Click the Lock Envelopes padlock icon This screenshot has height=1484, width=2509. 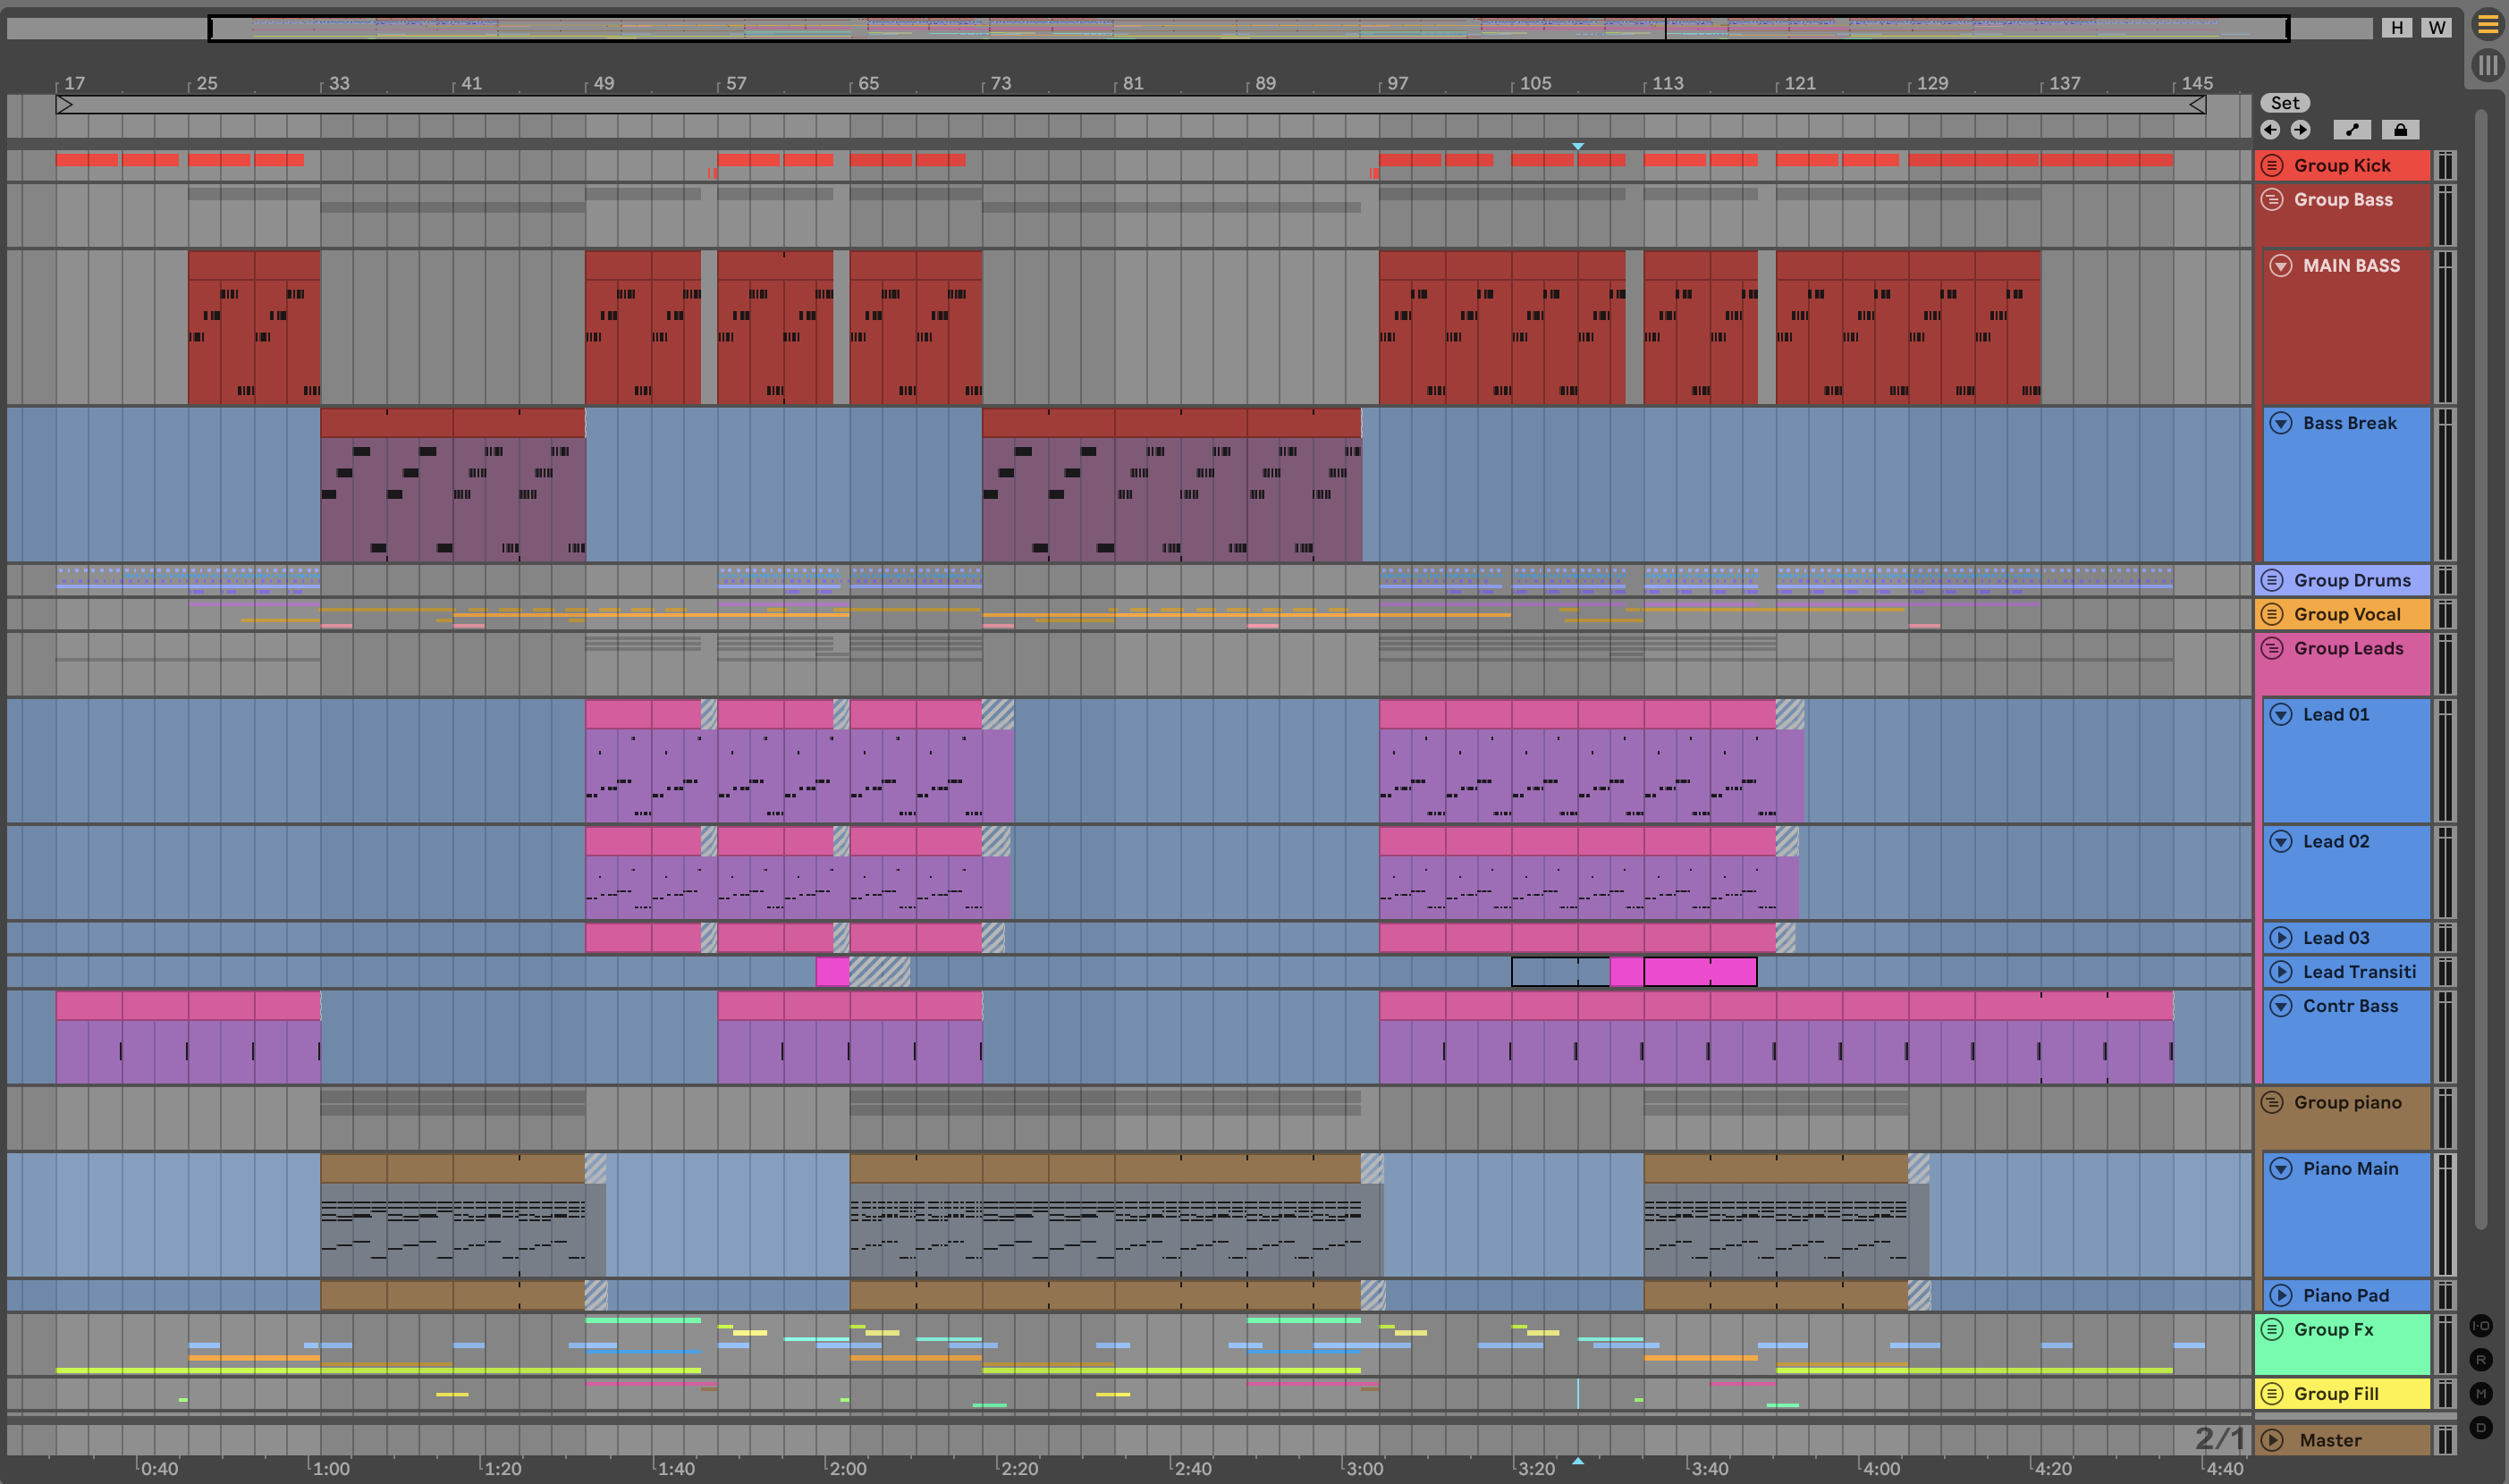point(2400,130)
